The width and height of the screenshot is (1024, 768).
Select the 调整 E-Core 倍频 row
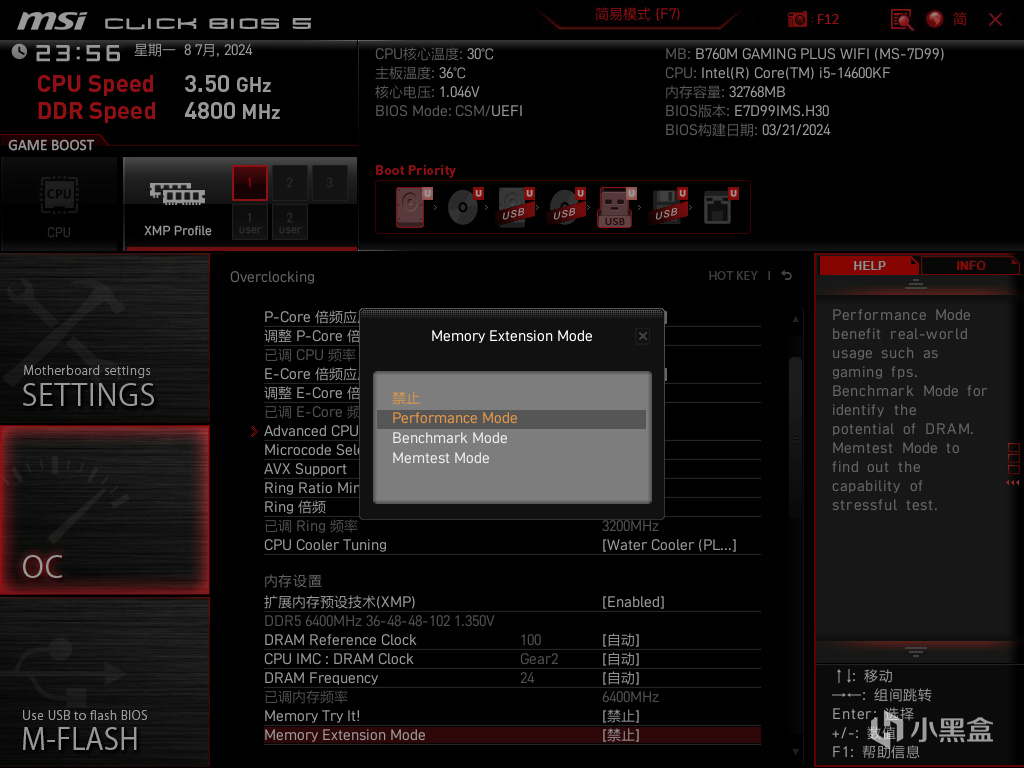pyautogui.click(x=312, y=393)
